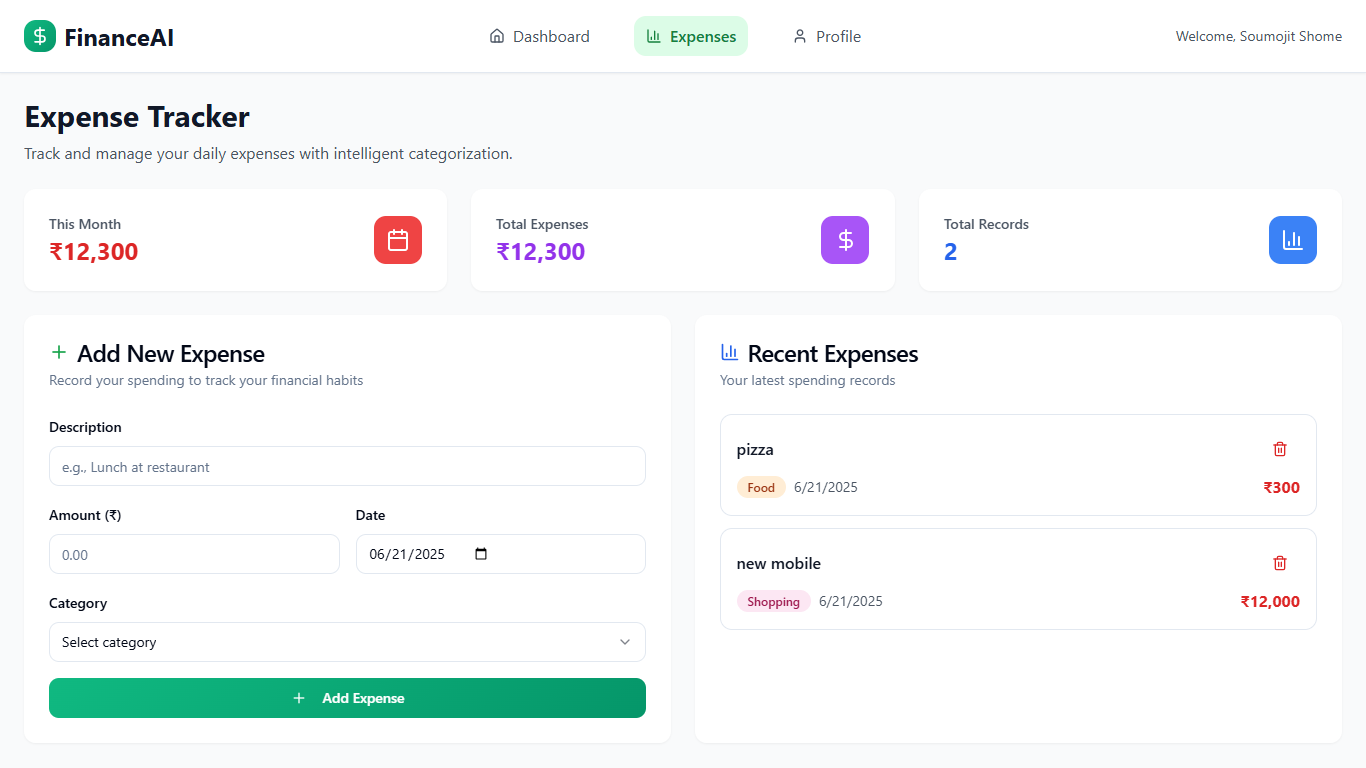Screen dimensions: 1366x768
Task: Open the date picker calendar icon
Action: [481, 554]
